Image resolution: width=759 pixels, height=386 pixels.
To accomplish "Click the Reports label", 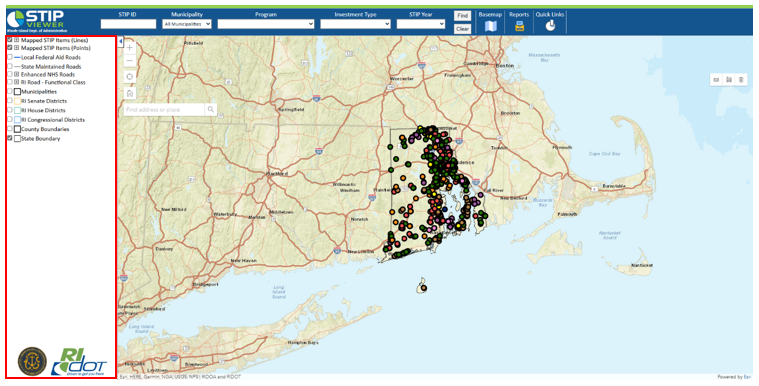I will (519, 15).
